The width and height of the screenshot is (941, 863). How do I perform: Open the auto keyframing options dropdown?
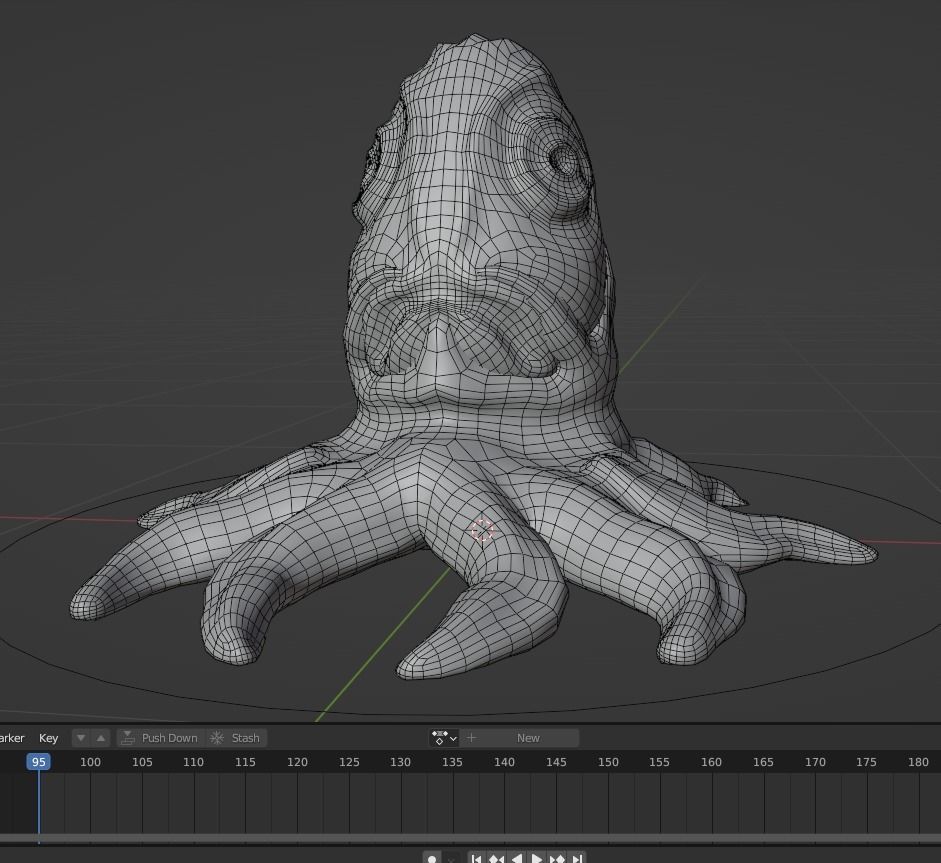[x=452, y=858]
